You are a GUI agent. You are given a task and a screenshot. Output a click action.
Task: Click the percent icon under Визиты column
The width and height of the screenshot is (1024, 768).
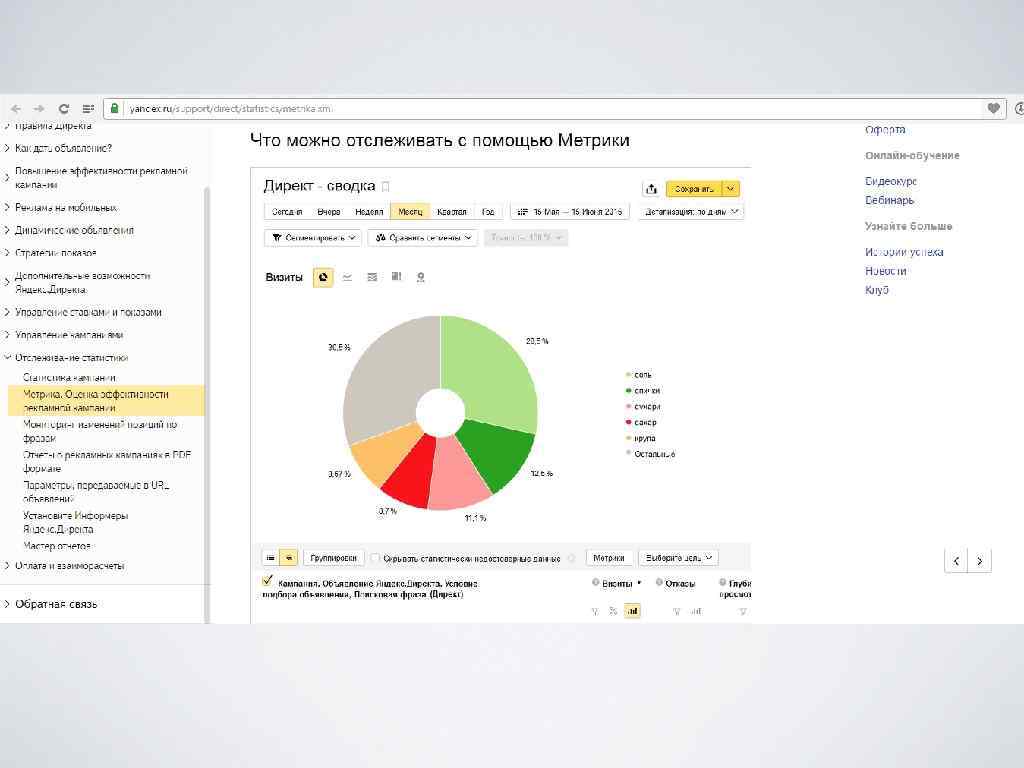pyautogui.click(x=613, y=611)
